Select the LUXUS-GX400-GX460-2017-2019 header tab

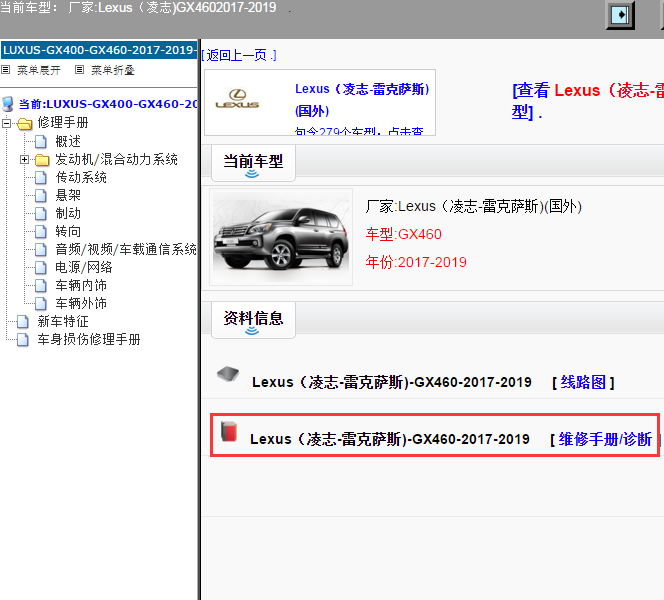(x=99, y=50)
